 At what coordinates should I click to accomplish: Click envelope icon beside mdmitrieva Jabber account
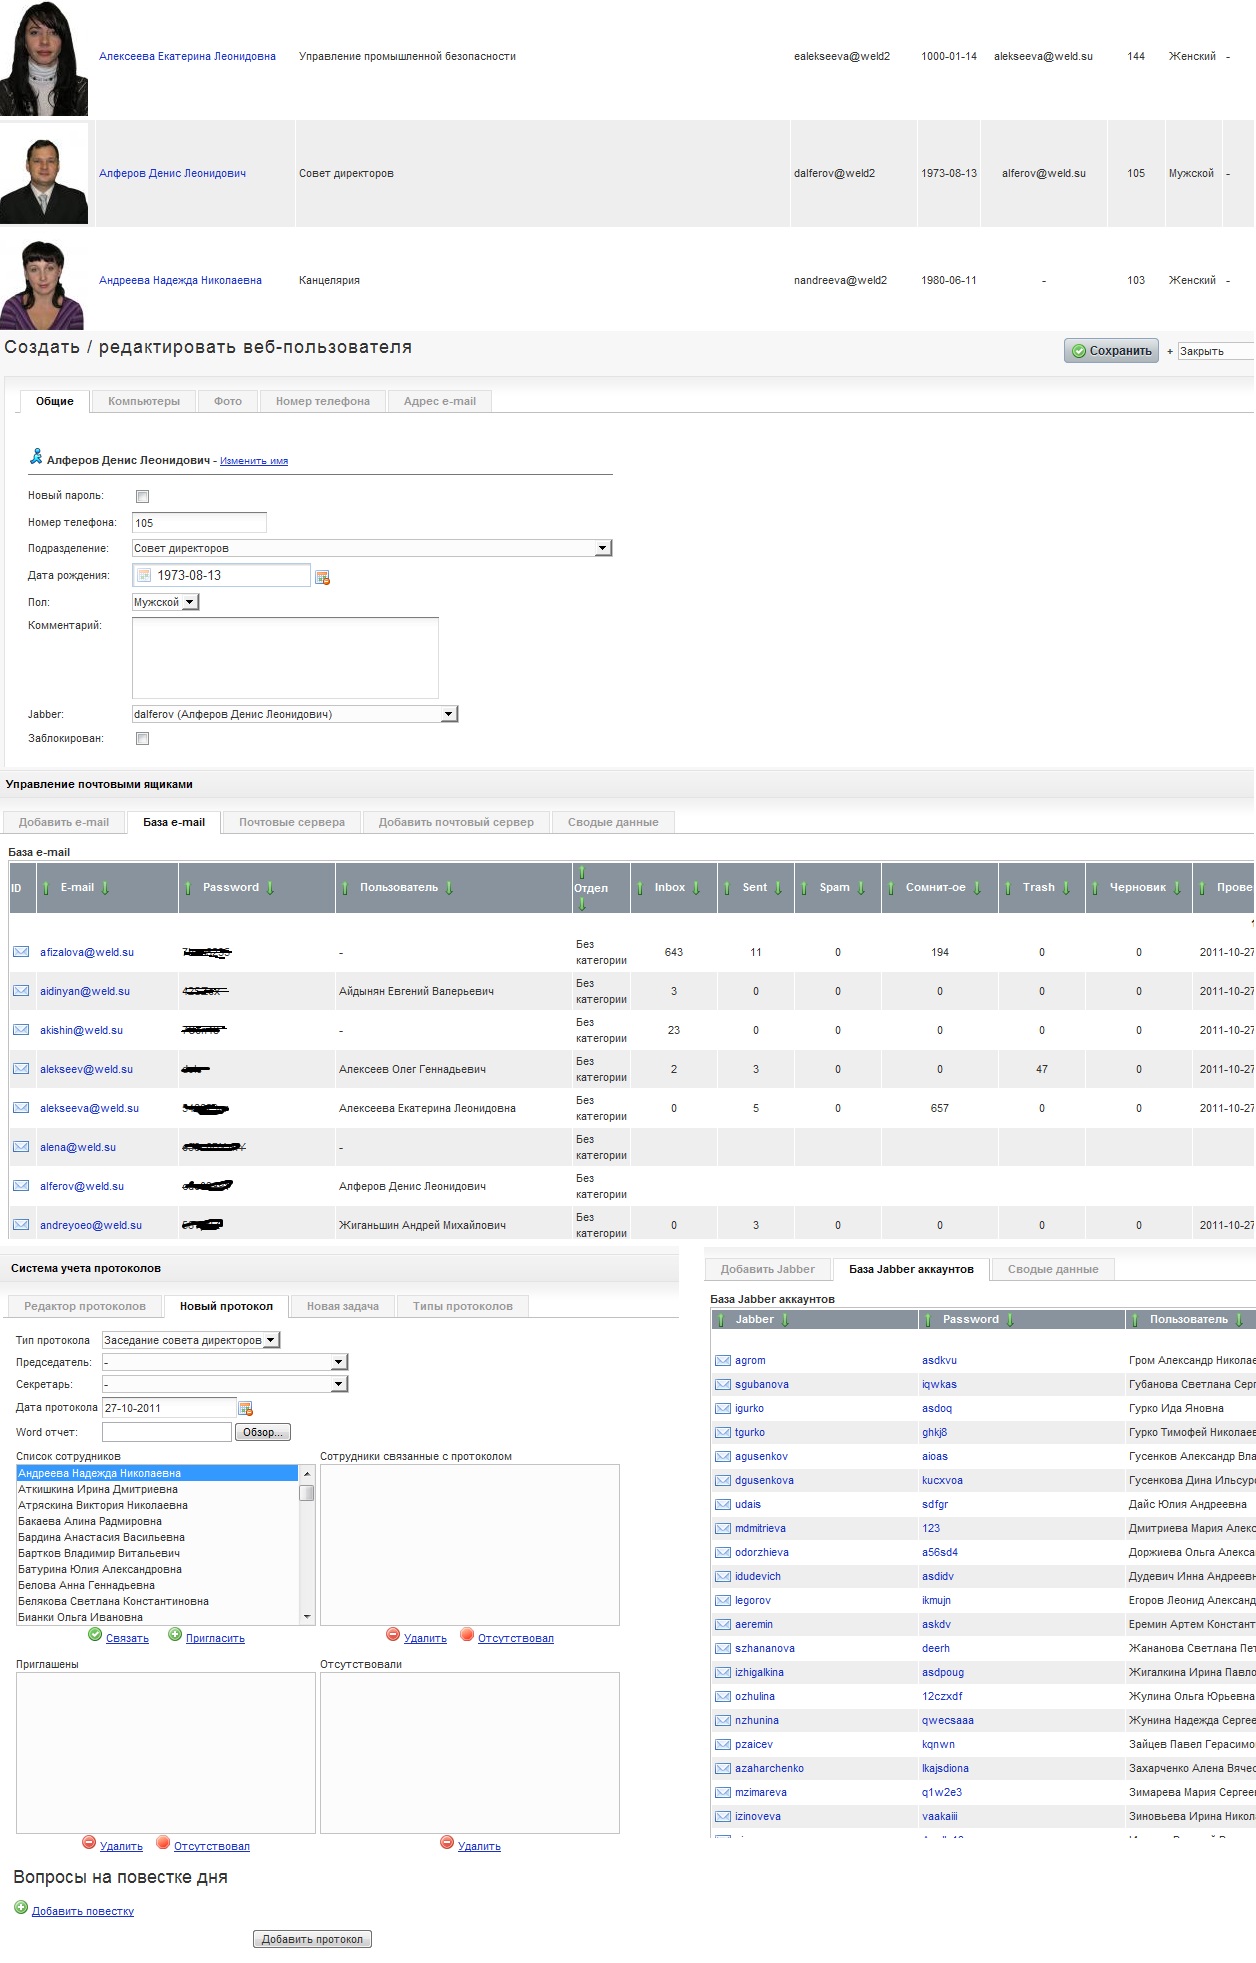723,1528
